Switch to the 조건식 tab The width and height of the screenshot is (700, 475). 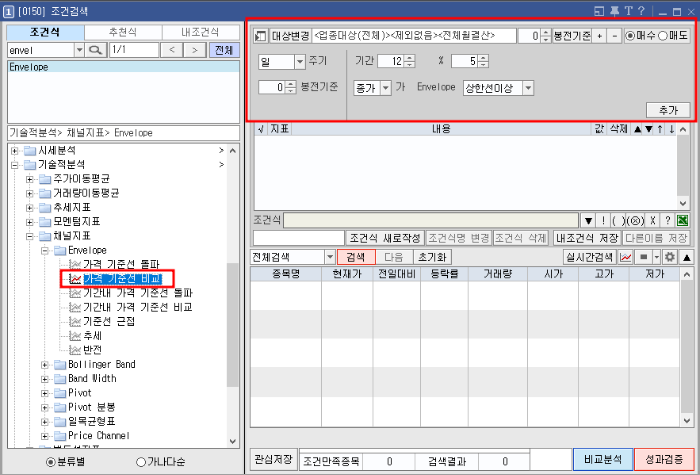tap(45, 33)
